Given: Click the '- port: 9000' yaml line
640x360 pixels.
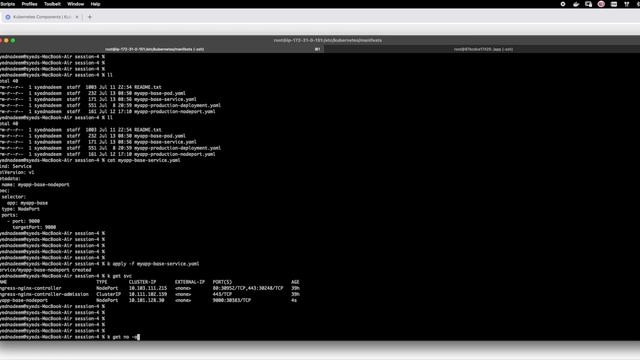Looking at the screenshot, I should click(x=23, y=221).
